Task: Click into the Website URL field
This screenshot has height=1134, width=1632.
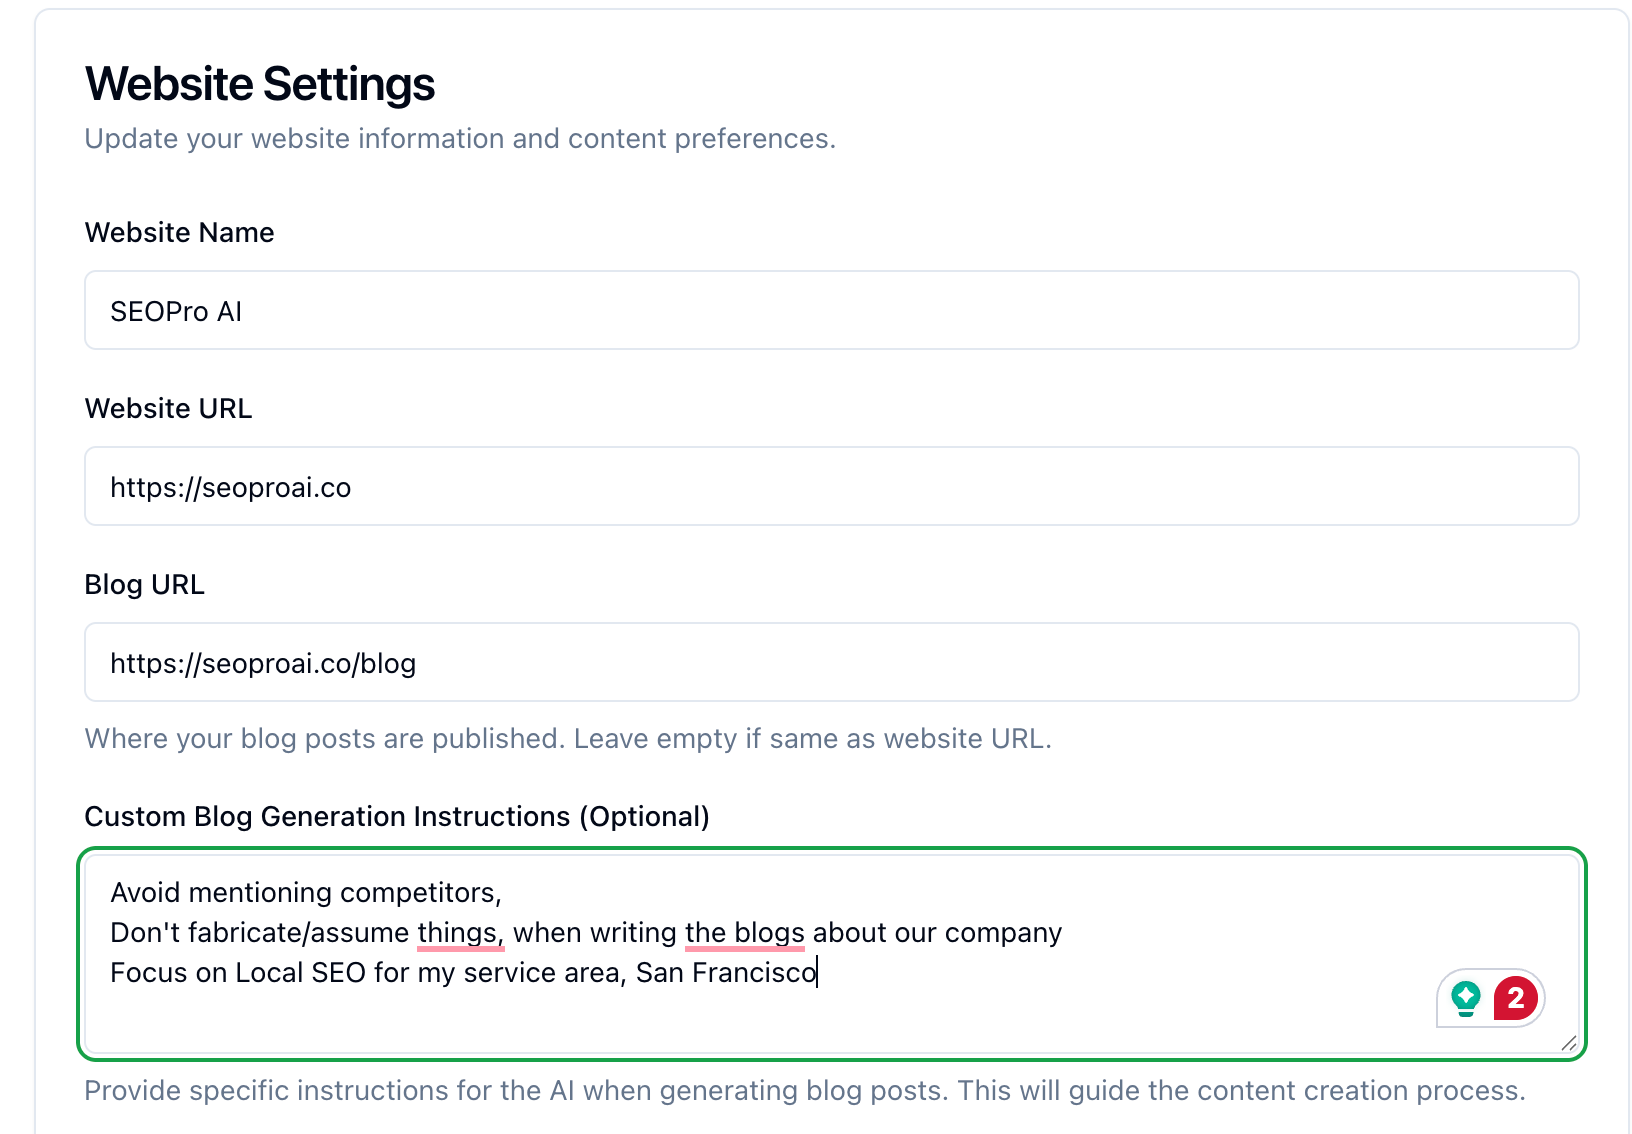Action: [x=830, y=487]
